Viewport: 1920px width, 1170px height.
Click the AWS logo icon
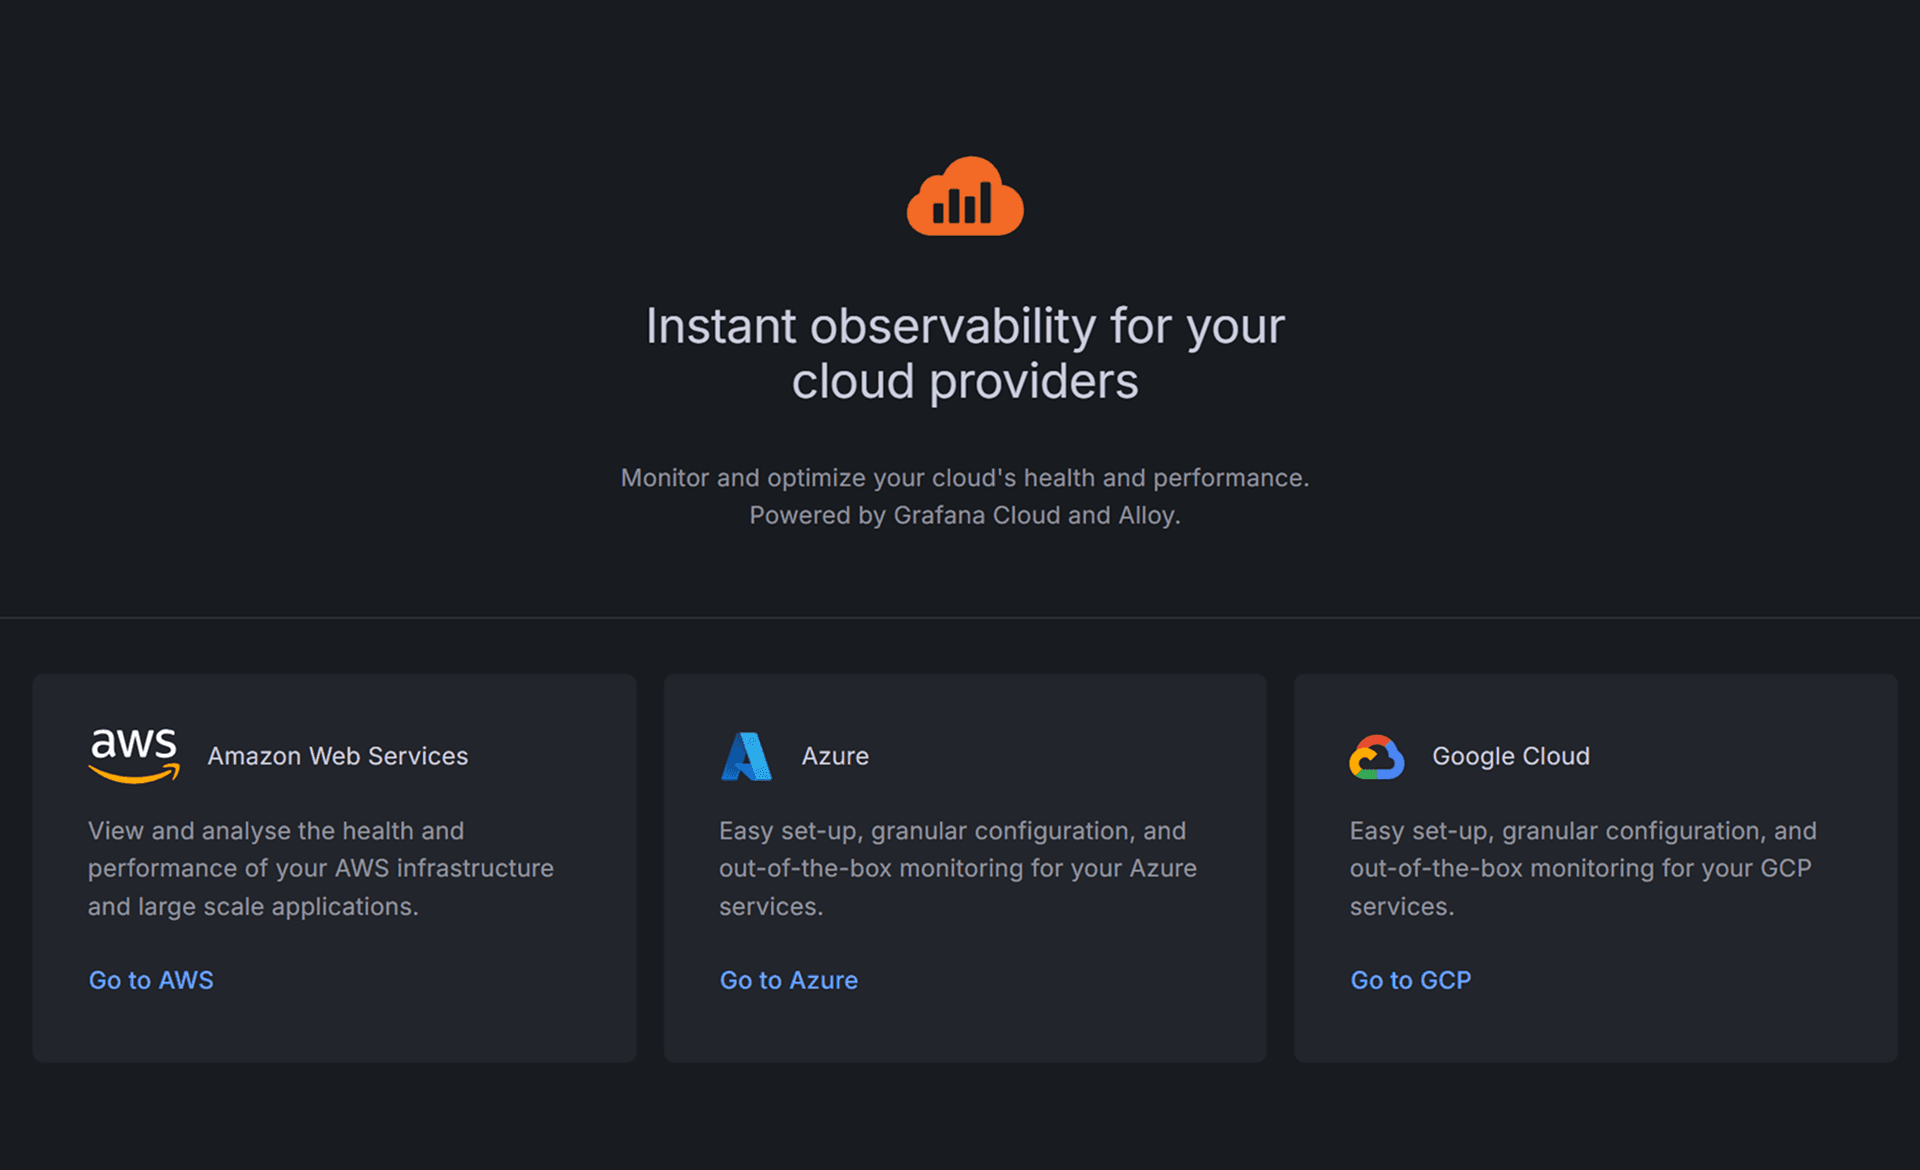point(134,756)
